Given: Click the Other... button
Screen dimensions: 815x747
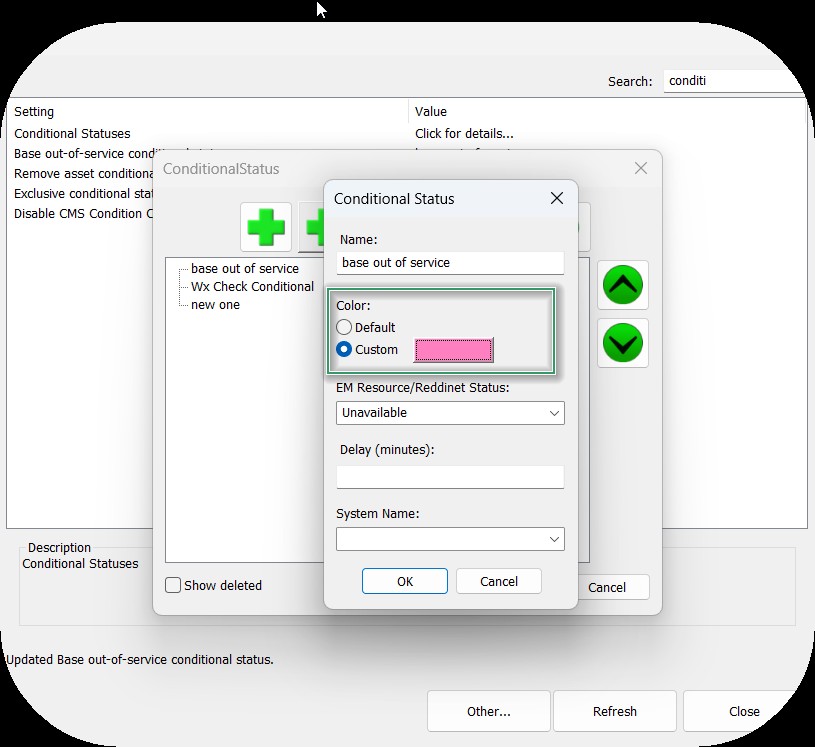Looking at the screenshot, I should (489, 711).
